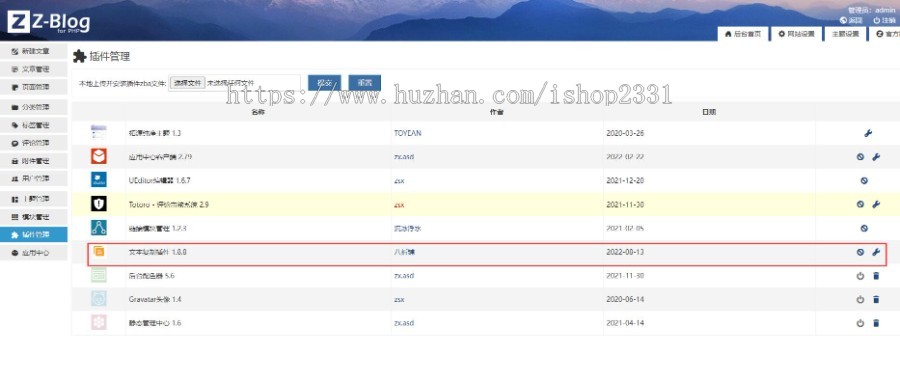Open author link zx.asd in 静态管理中心 row

pyautogui.click(x=404, y=323)
